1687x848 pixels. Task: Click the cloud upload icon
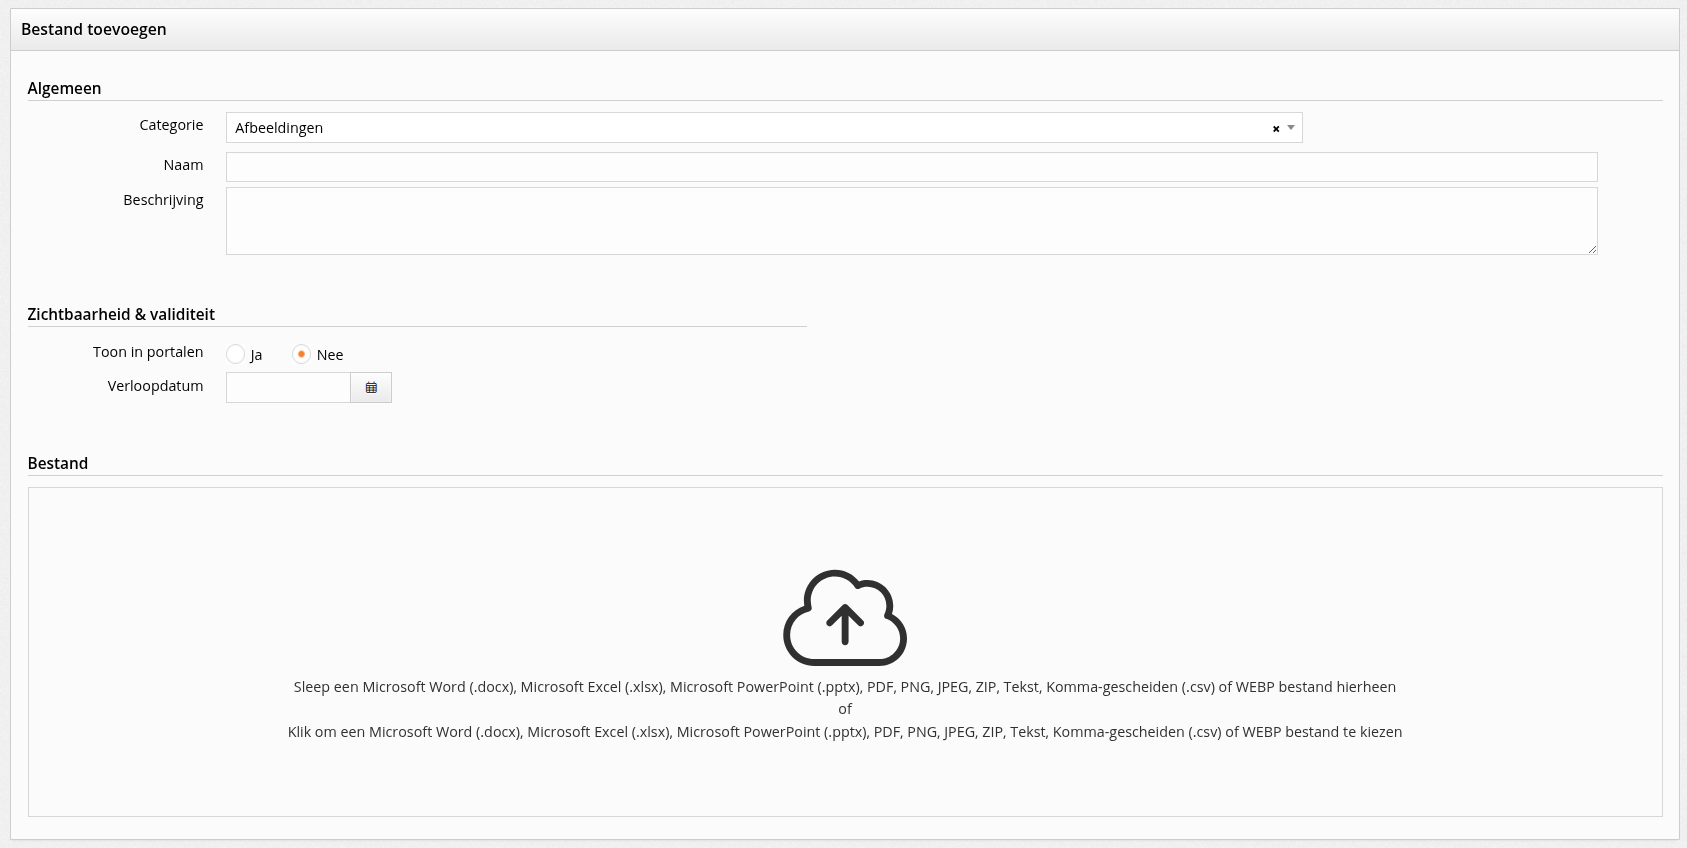pyautogui.click(x=844, y=618)
